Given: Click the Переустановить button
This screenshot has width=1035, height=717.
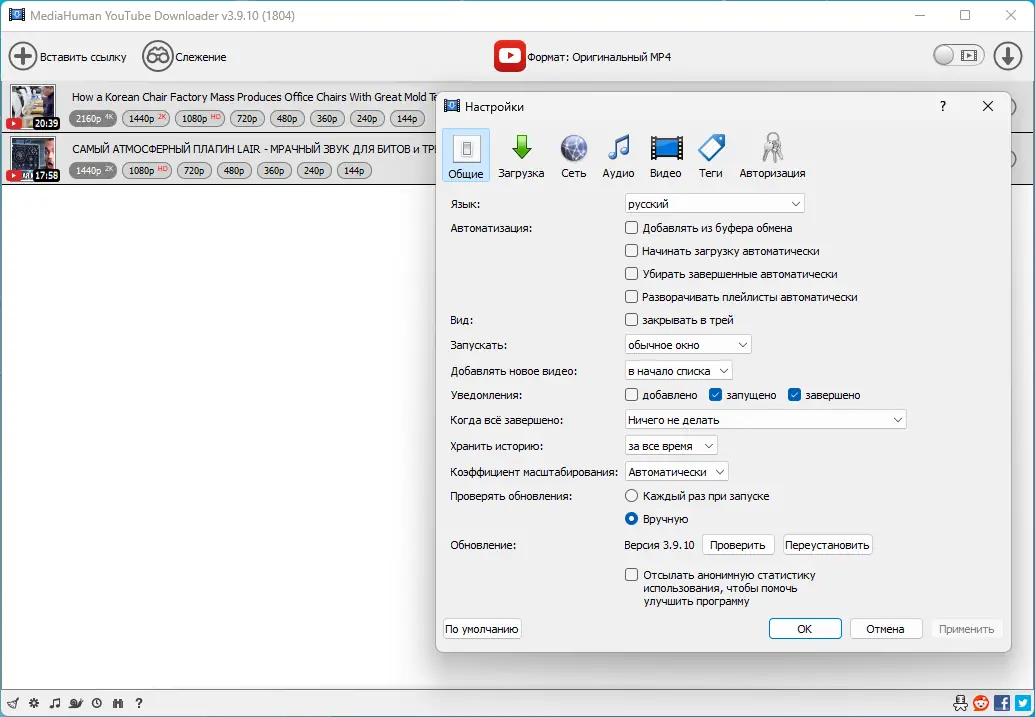Looking at the screenshot, I should (x=827, y=545).
